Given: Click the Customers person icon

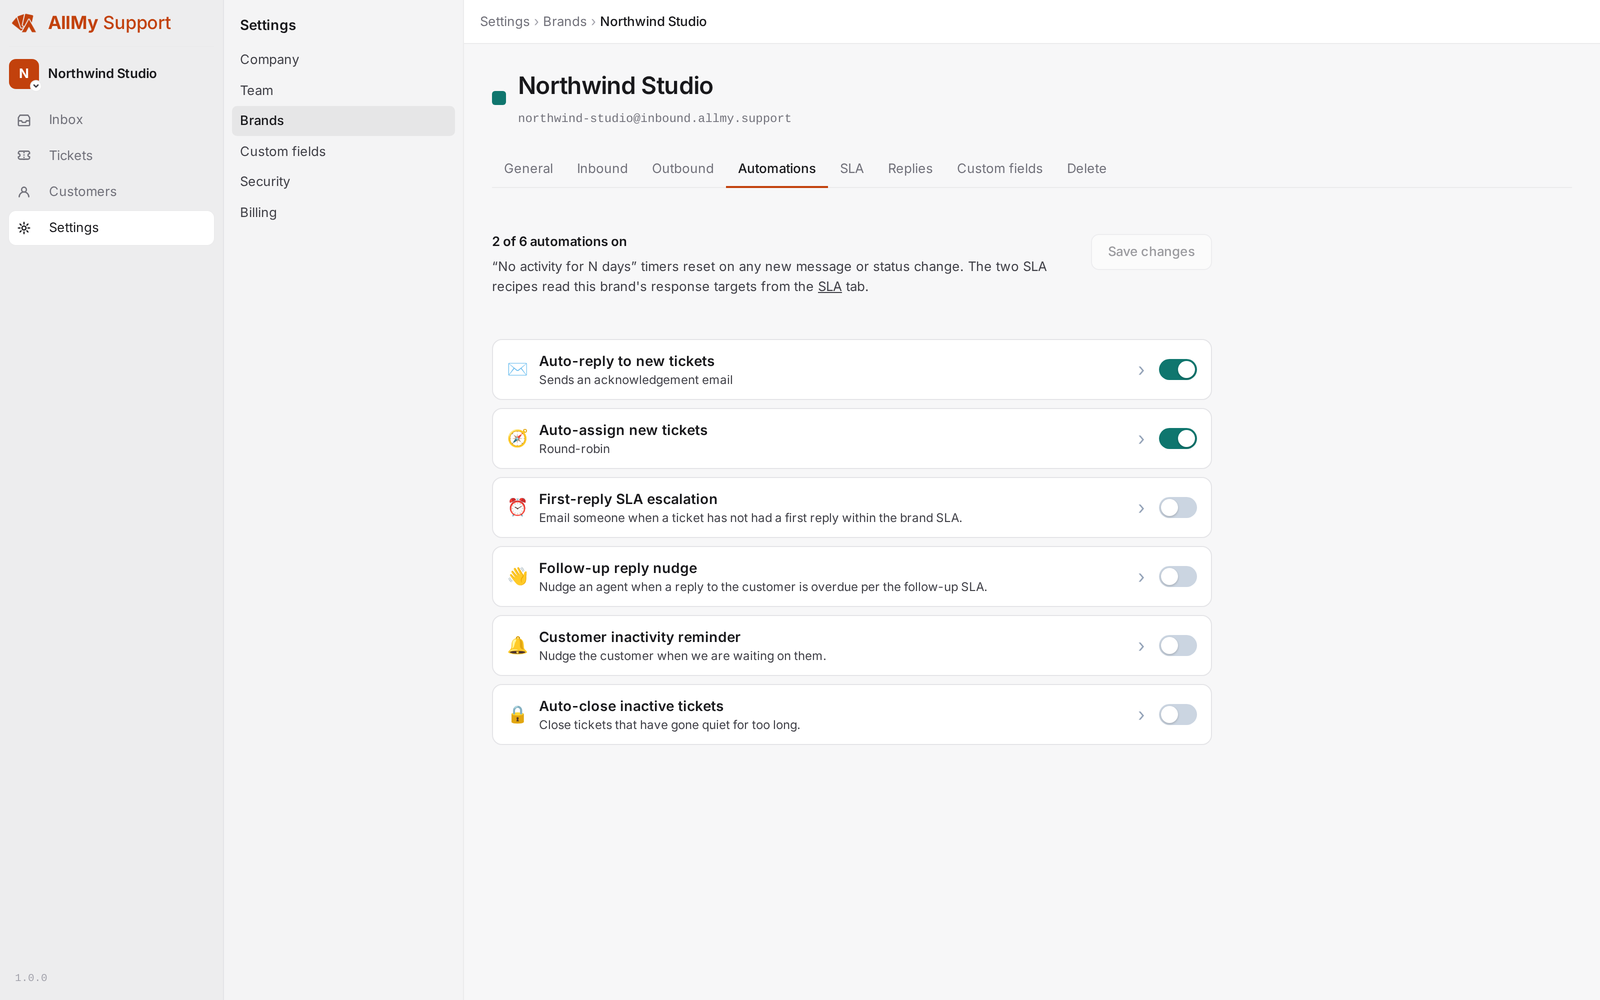Looking at the screenshot, I should (24, 192).
